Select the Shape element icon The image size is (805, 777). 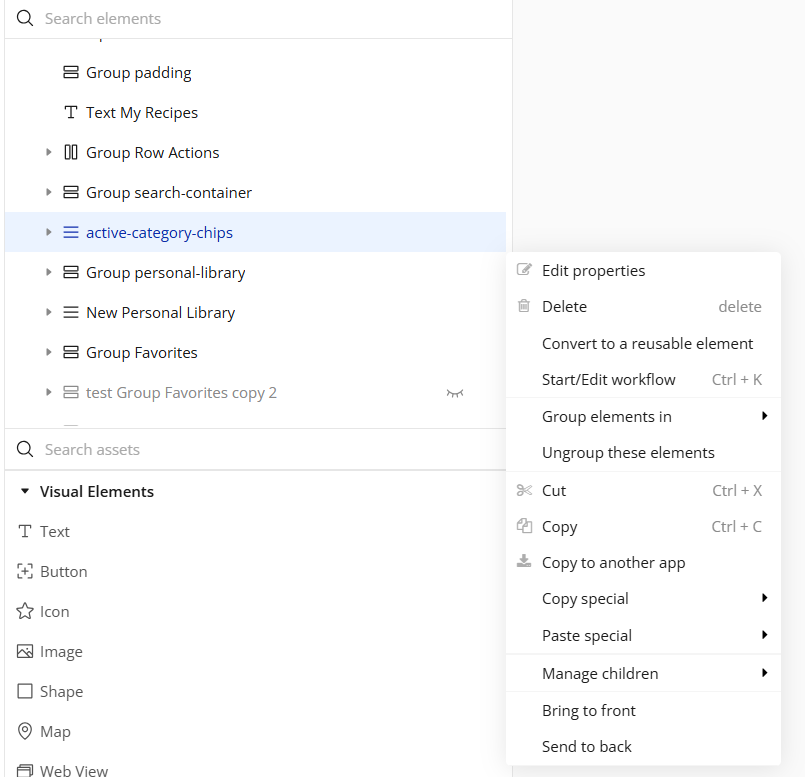[x=26, y=691]
